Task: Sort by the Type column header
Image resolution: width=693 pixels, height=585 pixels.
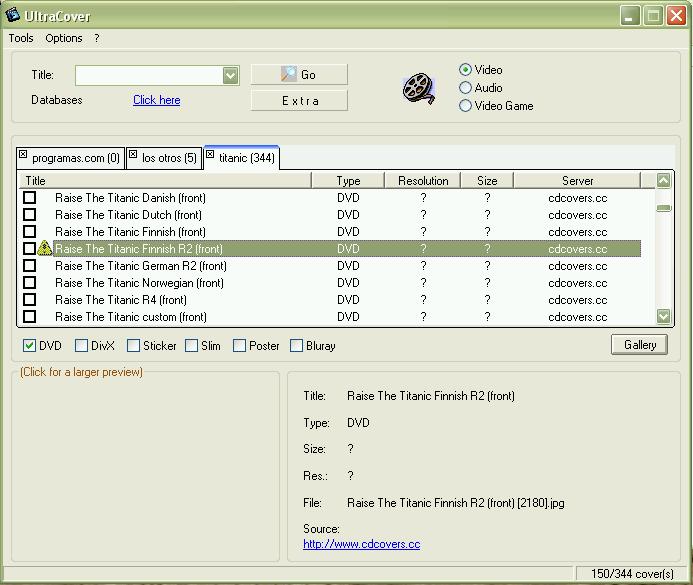Action: 348,181
